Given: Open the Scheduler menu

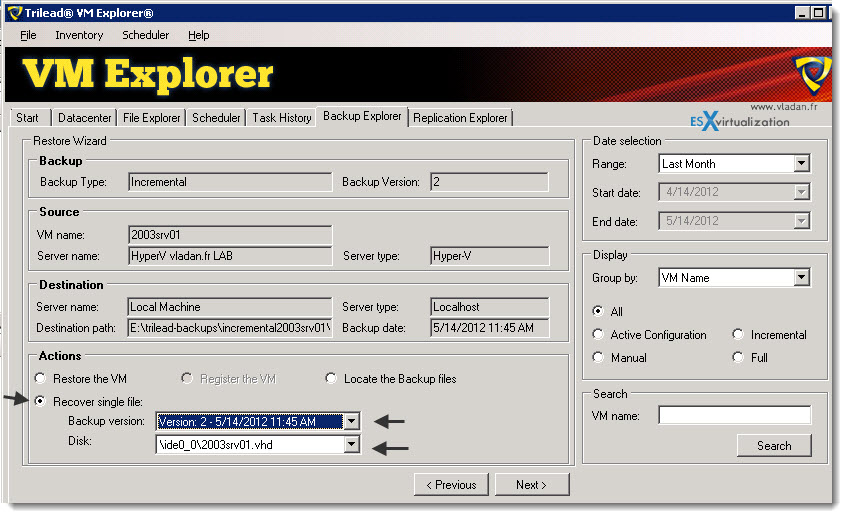Looking at the screenshot, I should pyautogui.click(x=145, y=35).
